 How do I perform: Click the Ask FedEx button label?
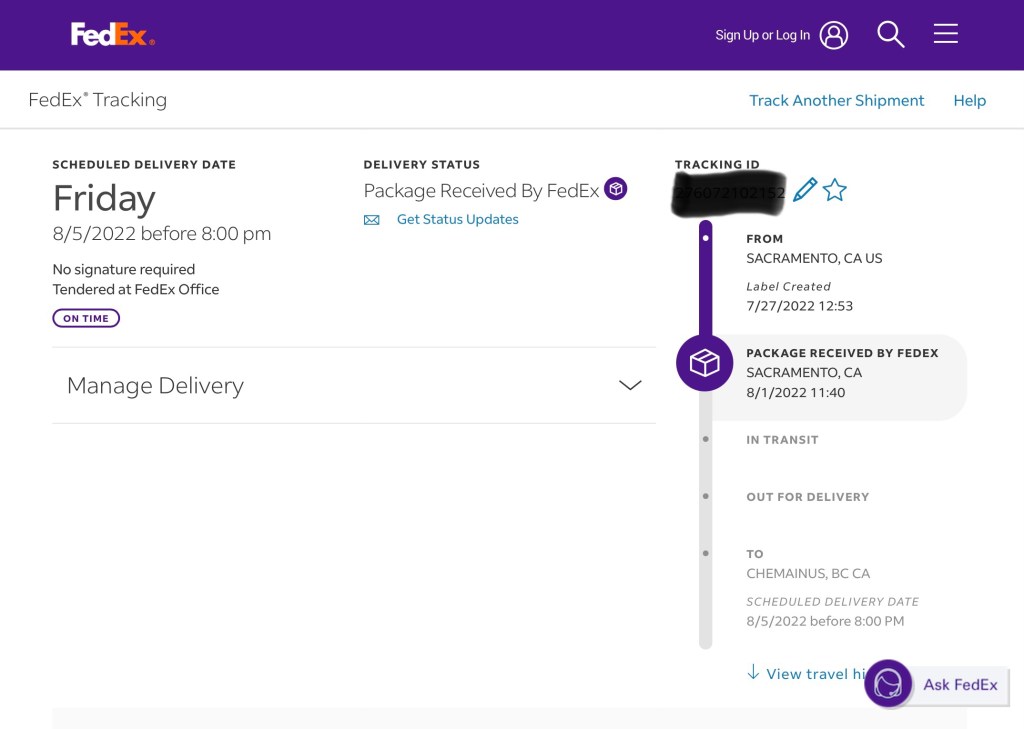pos(960,685)
